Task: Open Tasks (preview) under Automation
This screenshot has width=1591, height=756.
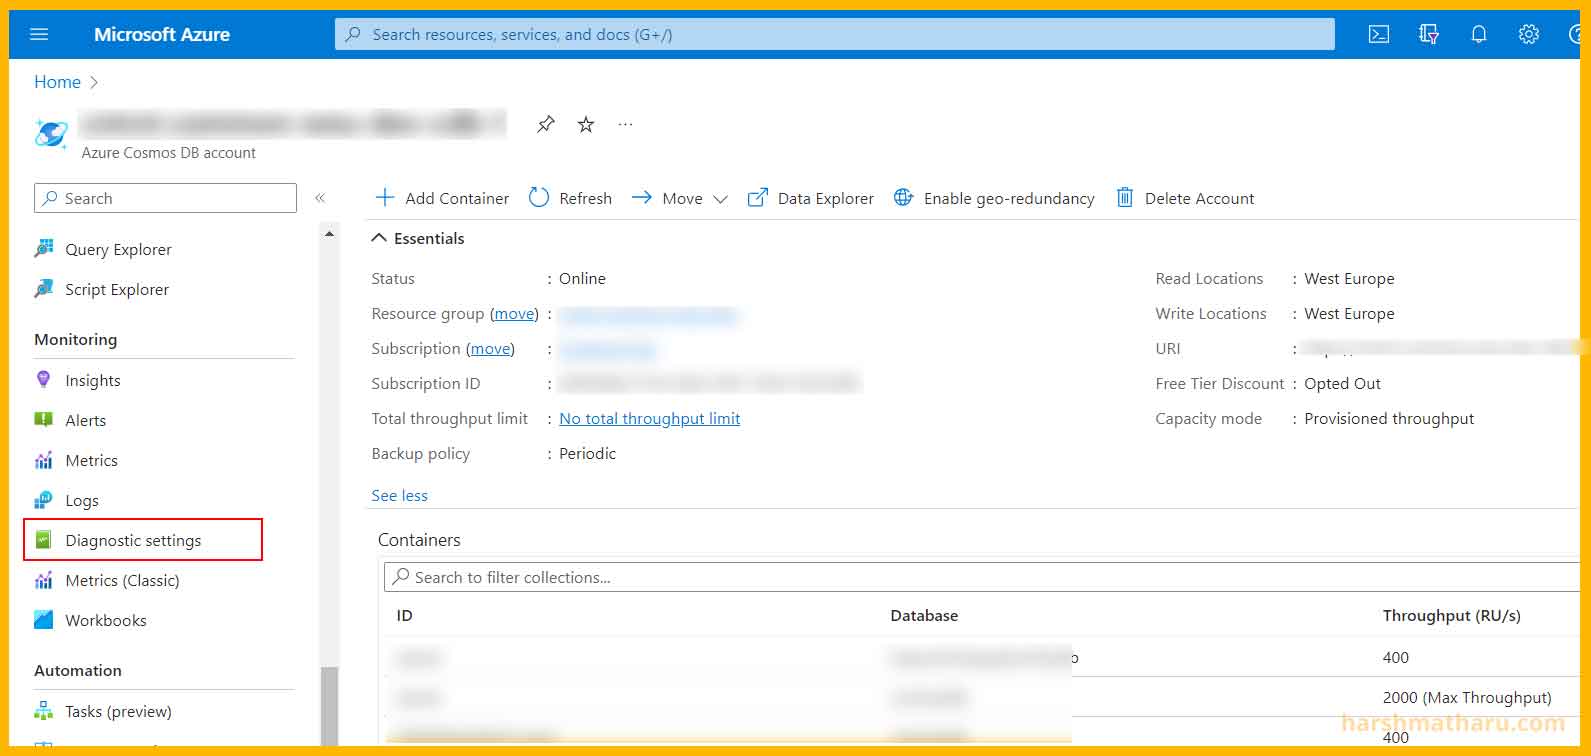Action: pos(118,711)
